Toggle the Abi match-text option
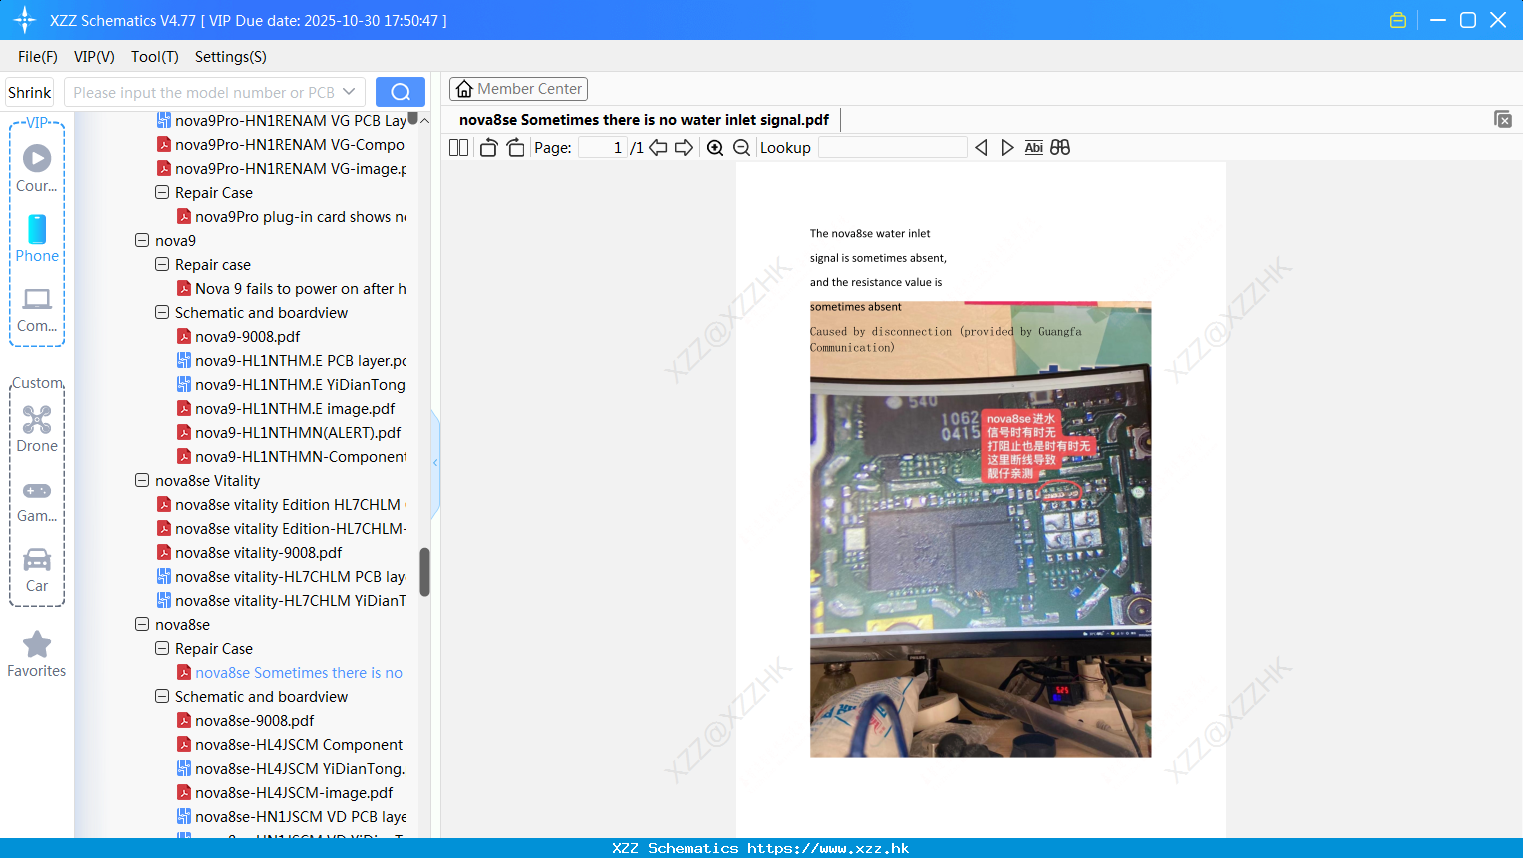The image size is (1523, 858). pyautogui.click(x=1034, y=147)
